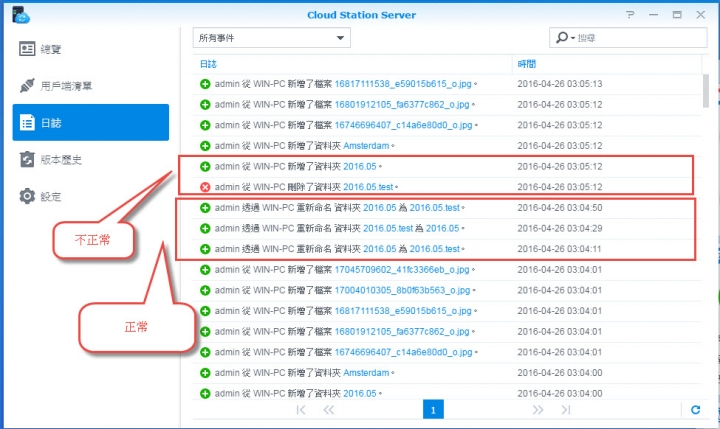
Task: Go to the last page of logs
Action: click(x=566, y=410)
